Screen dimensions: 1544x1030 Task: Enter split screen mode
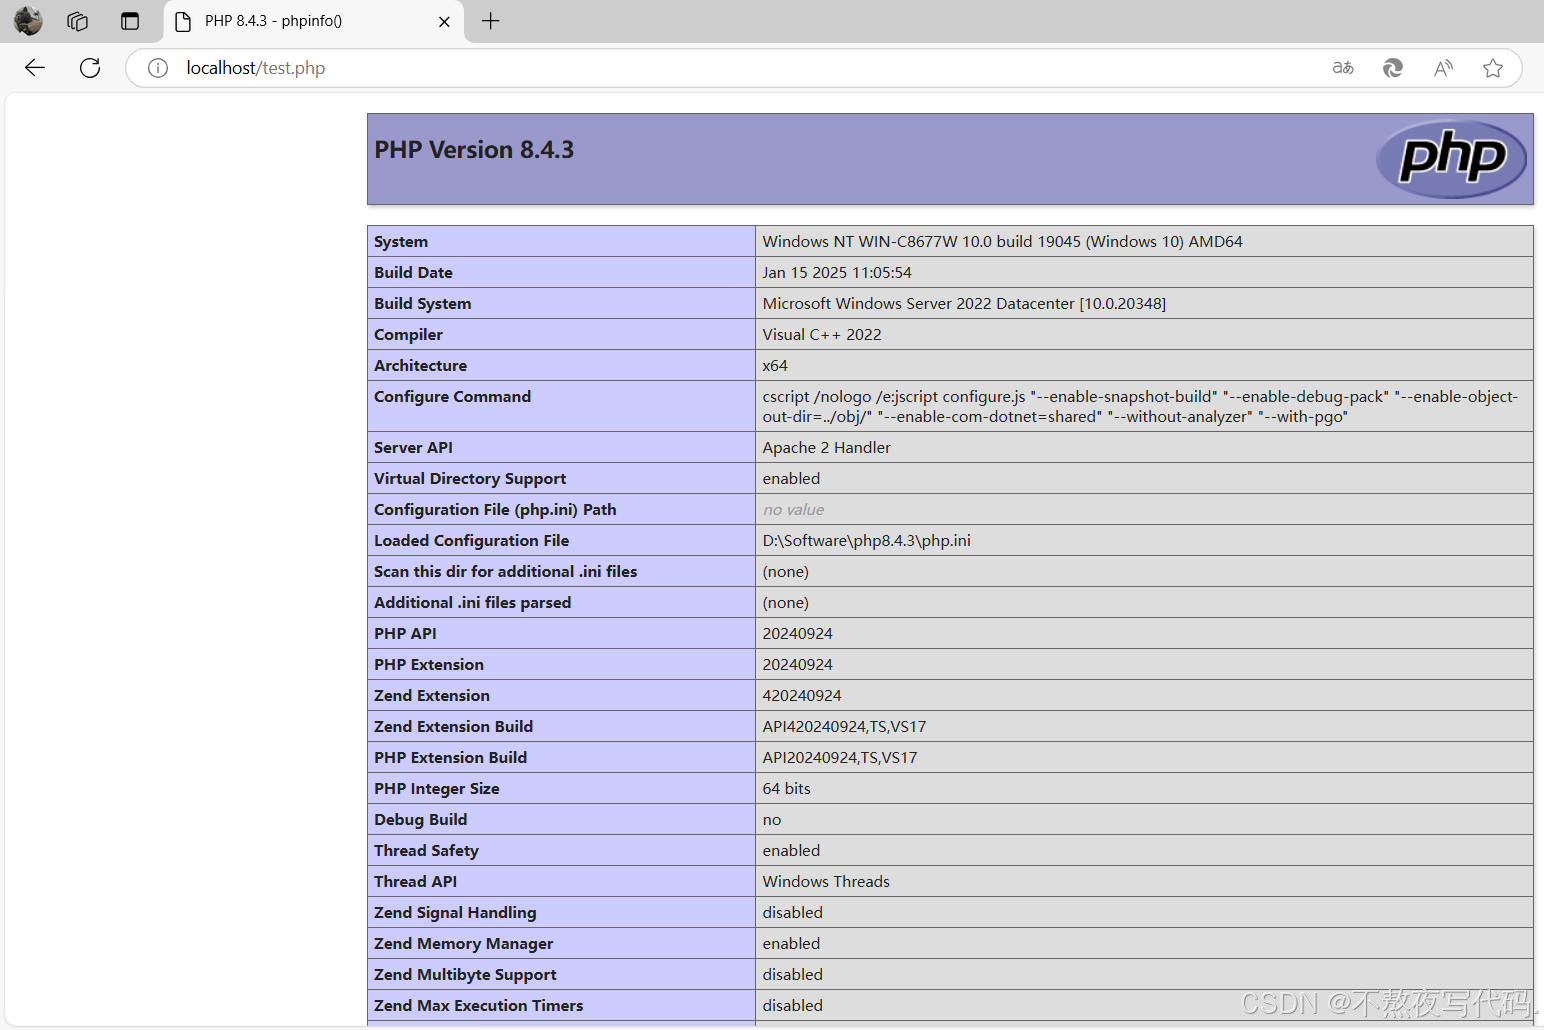[130, 20]
